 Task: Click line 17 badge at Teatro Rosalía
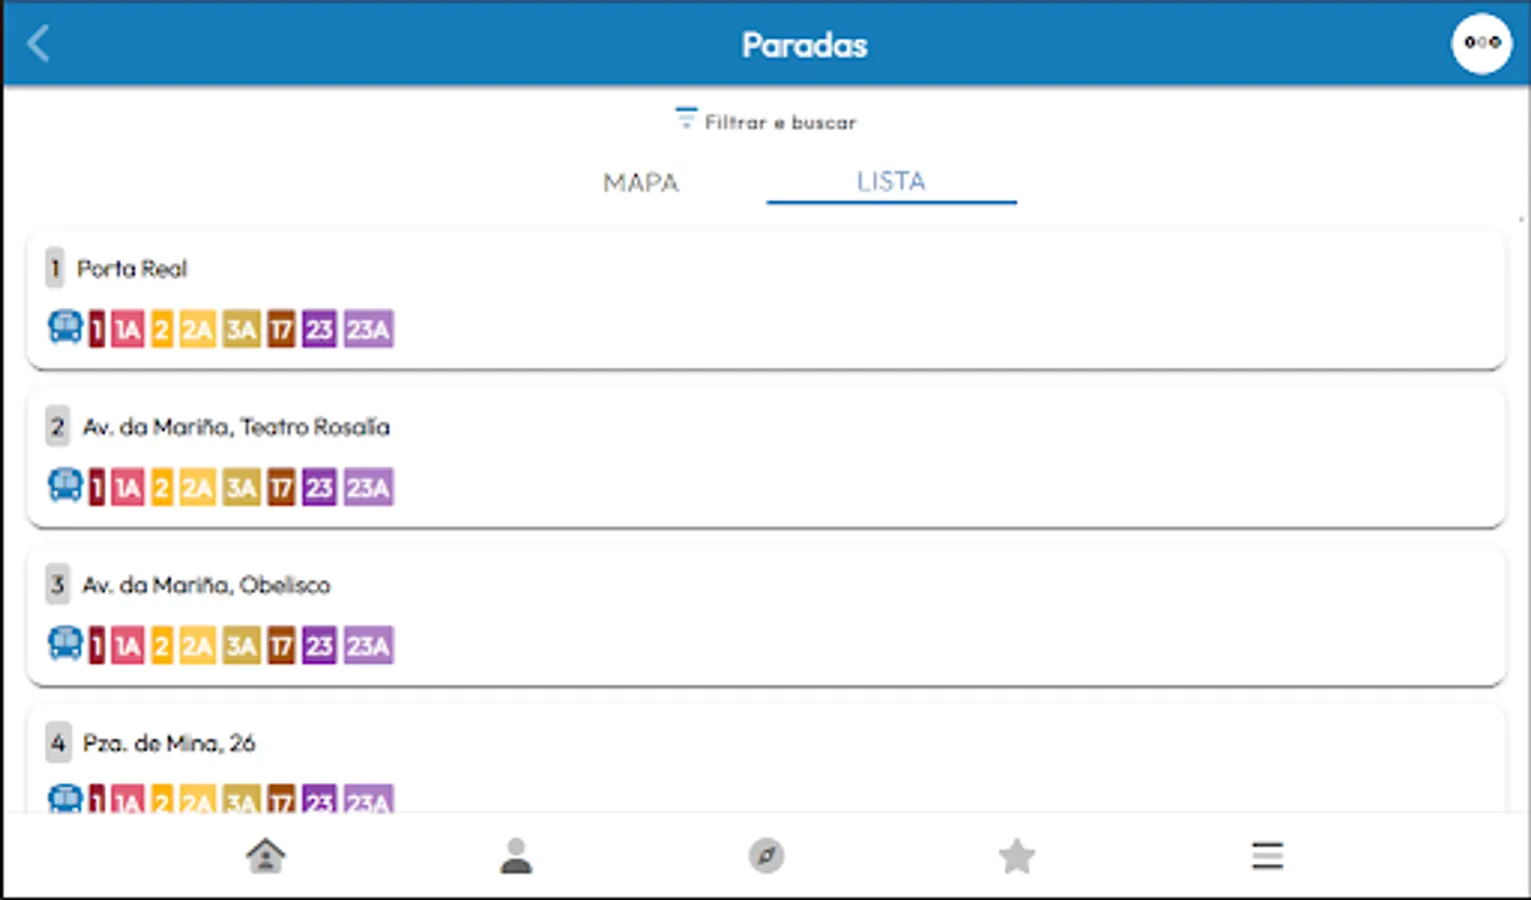click(281, 487)
